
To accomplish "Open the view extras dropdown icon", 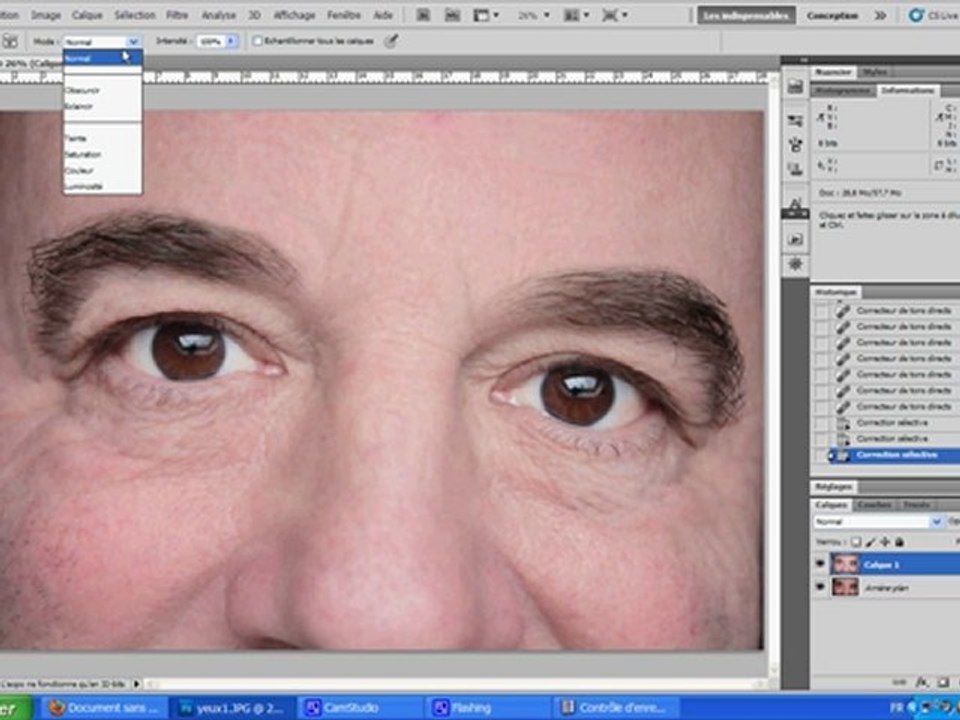I will point(486,15).
